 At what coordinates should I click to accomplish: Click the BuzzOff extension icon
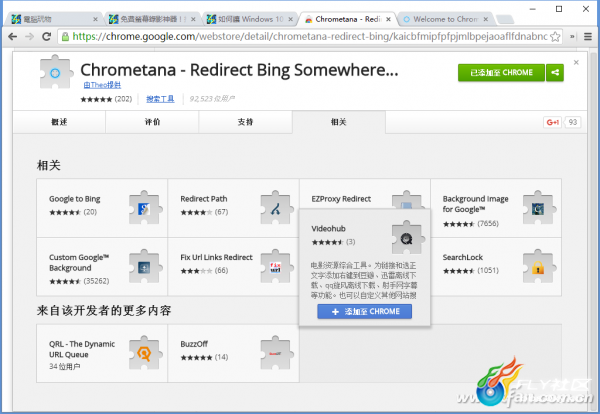tap(276, 353)
